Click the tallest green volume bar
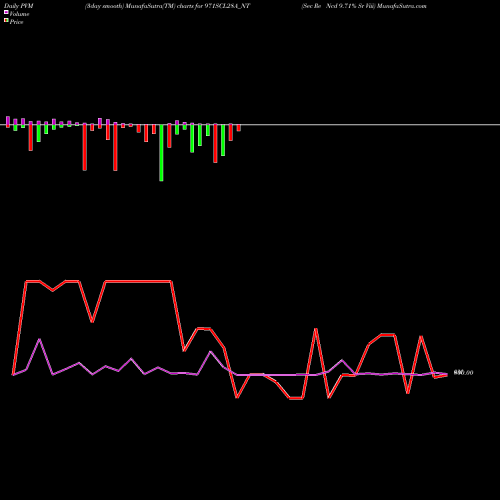Image resolution: width=500 pixels, height=500 pixels. [161, 153]
